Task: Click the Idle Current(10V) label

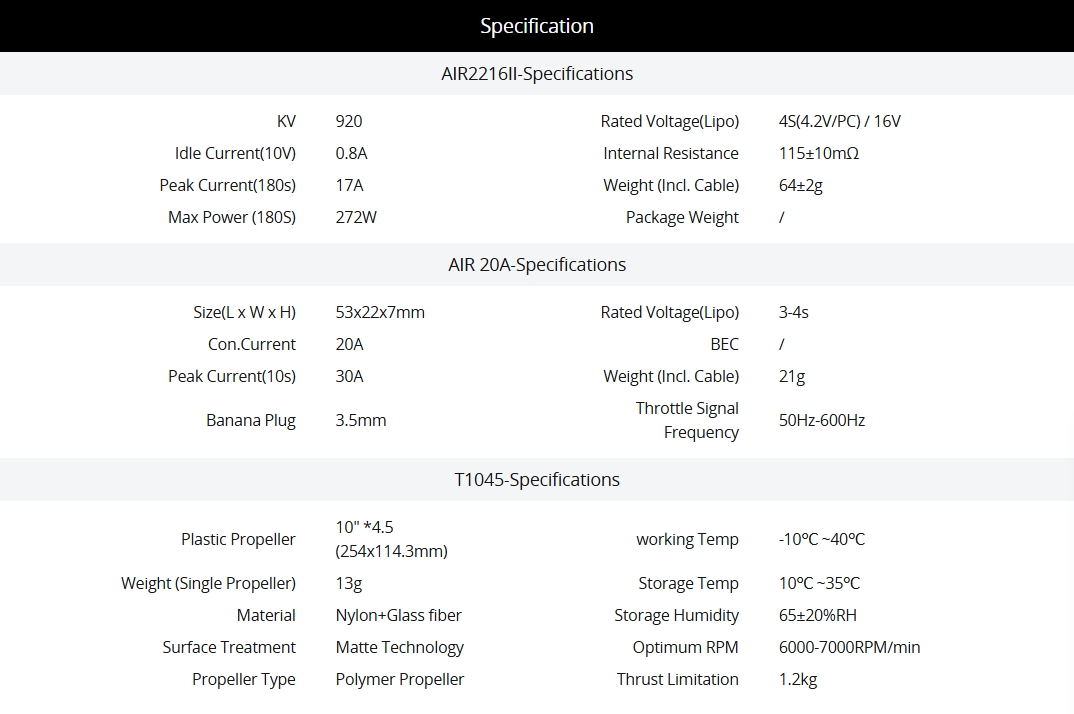Action: tap(235, 153)
